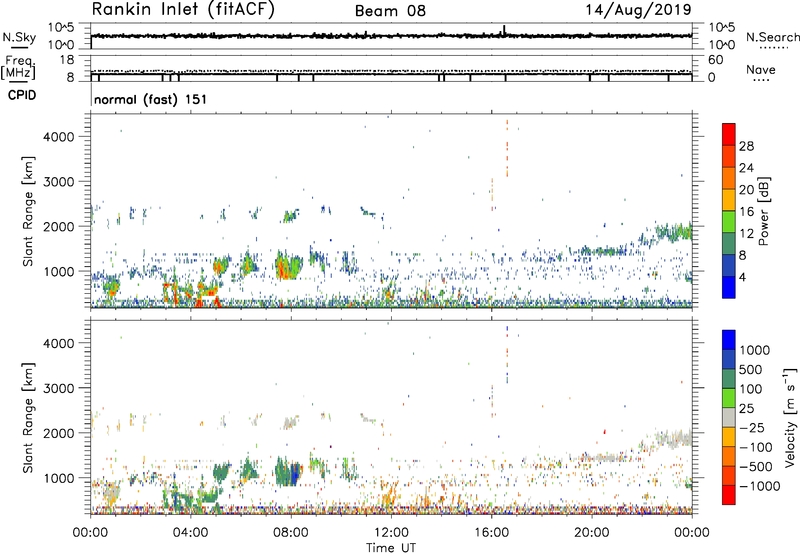The image size is (800, 554).
Task: Click the 'Nave' legend label
Action: [x=760, y=70]
